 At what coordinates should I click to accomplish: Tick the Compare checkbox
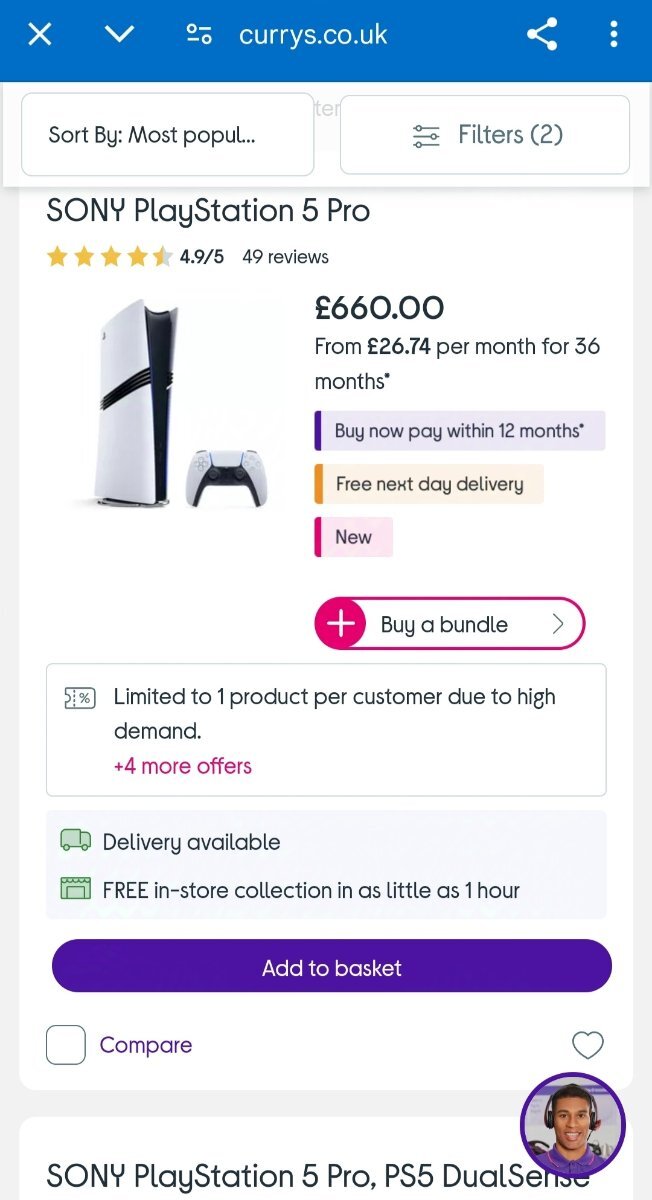66,1045
